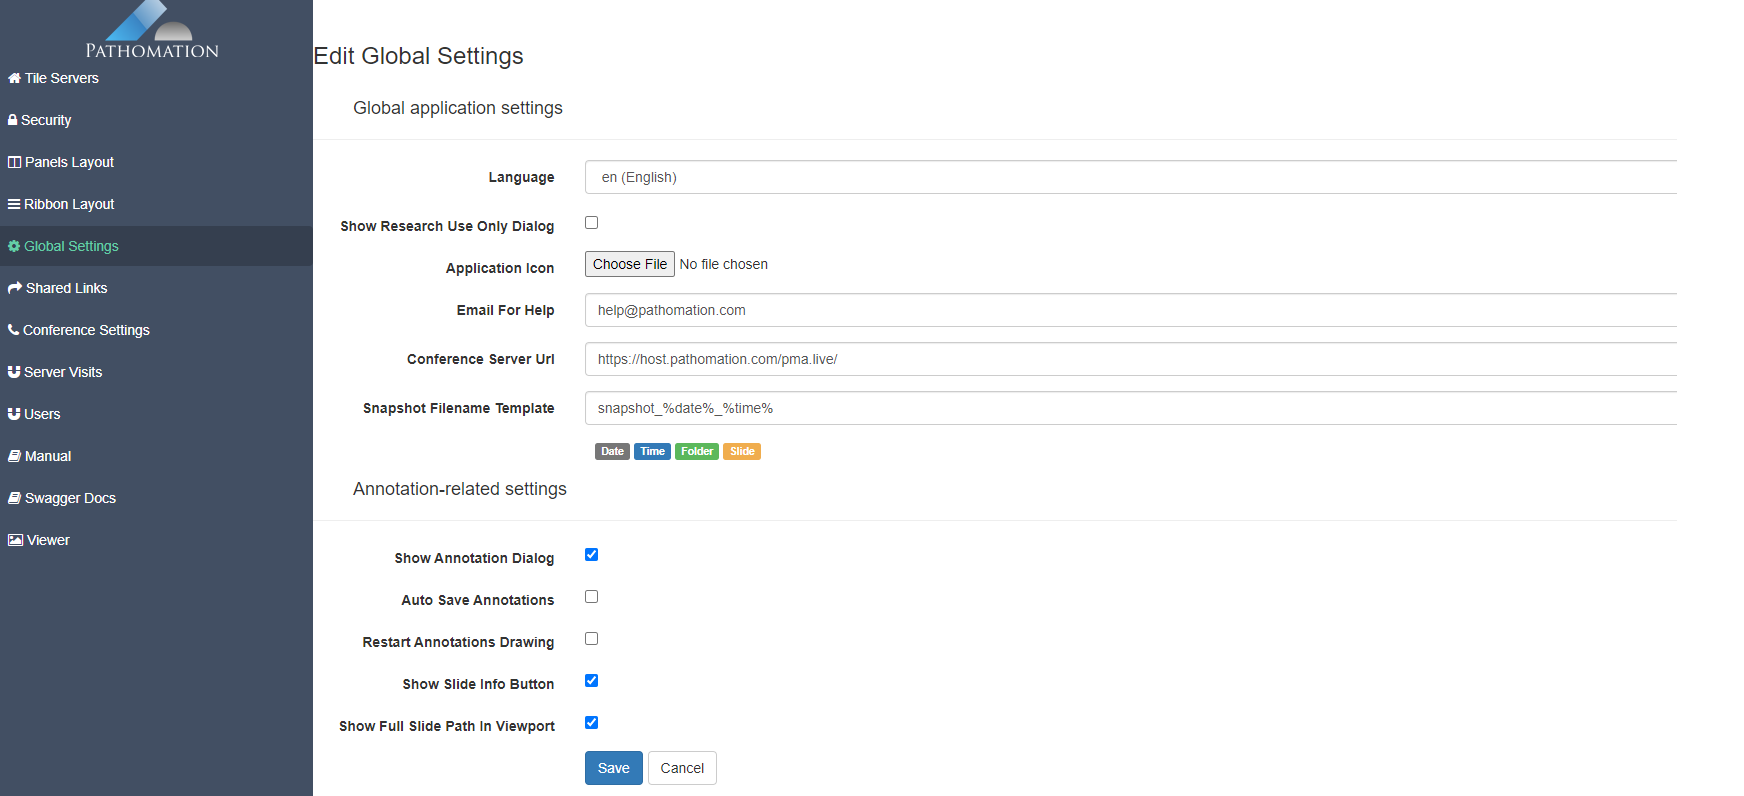
Task: Click the hamburger icon for Ribbon Layout
Action: click(14, 204)
